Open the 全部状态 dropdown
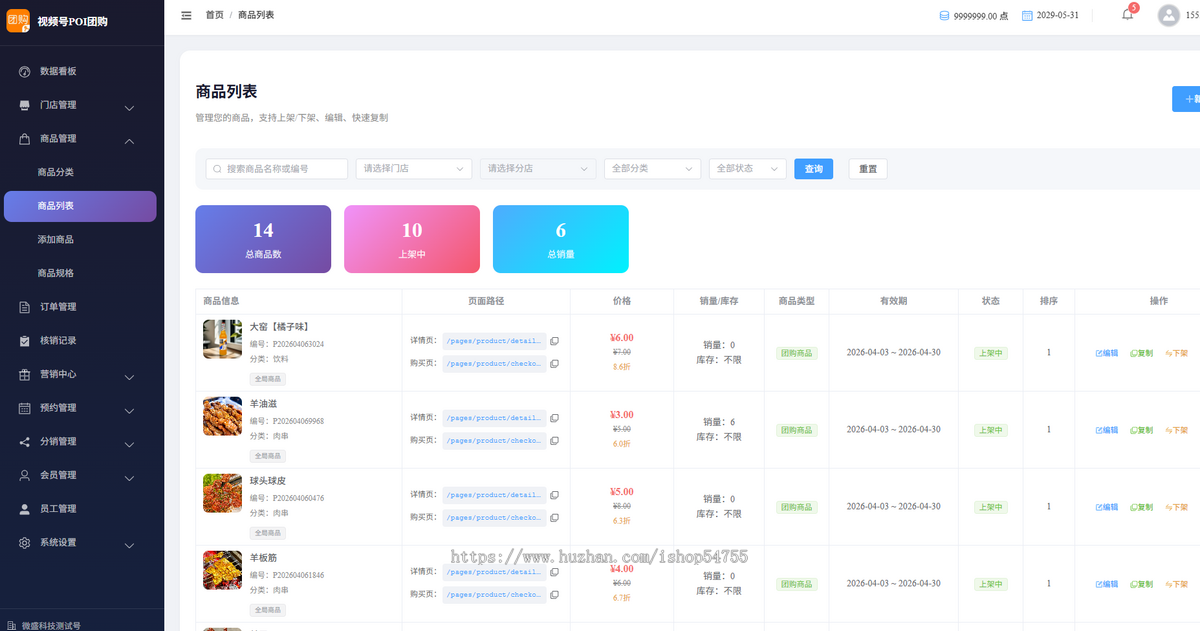 coord(747,169)
